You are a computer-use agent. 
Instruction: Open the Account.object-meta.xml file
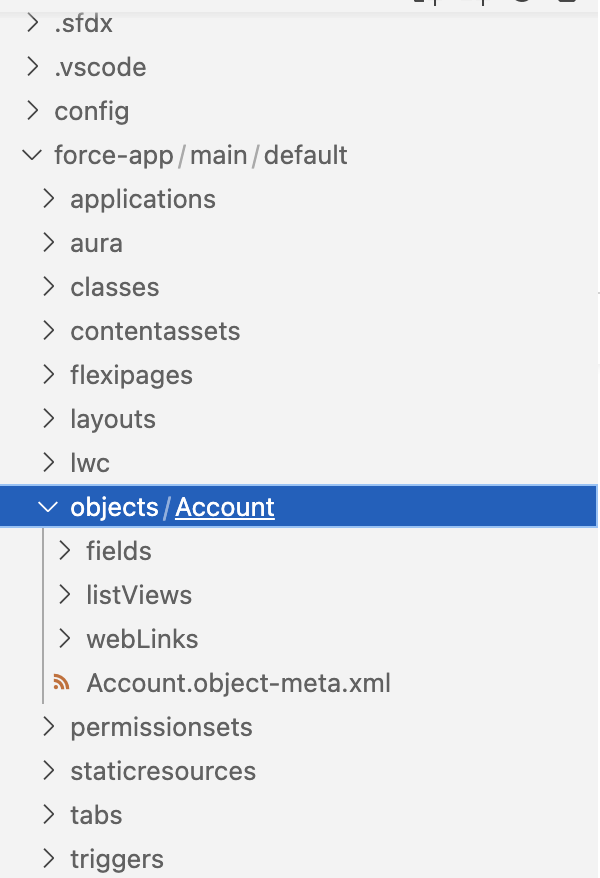click(238, 683)
